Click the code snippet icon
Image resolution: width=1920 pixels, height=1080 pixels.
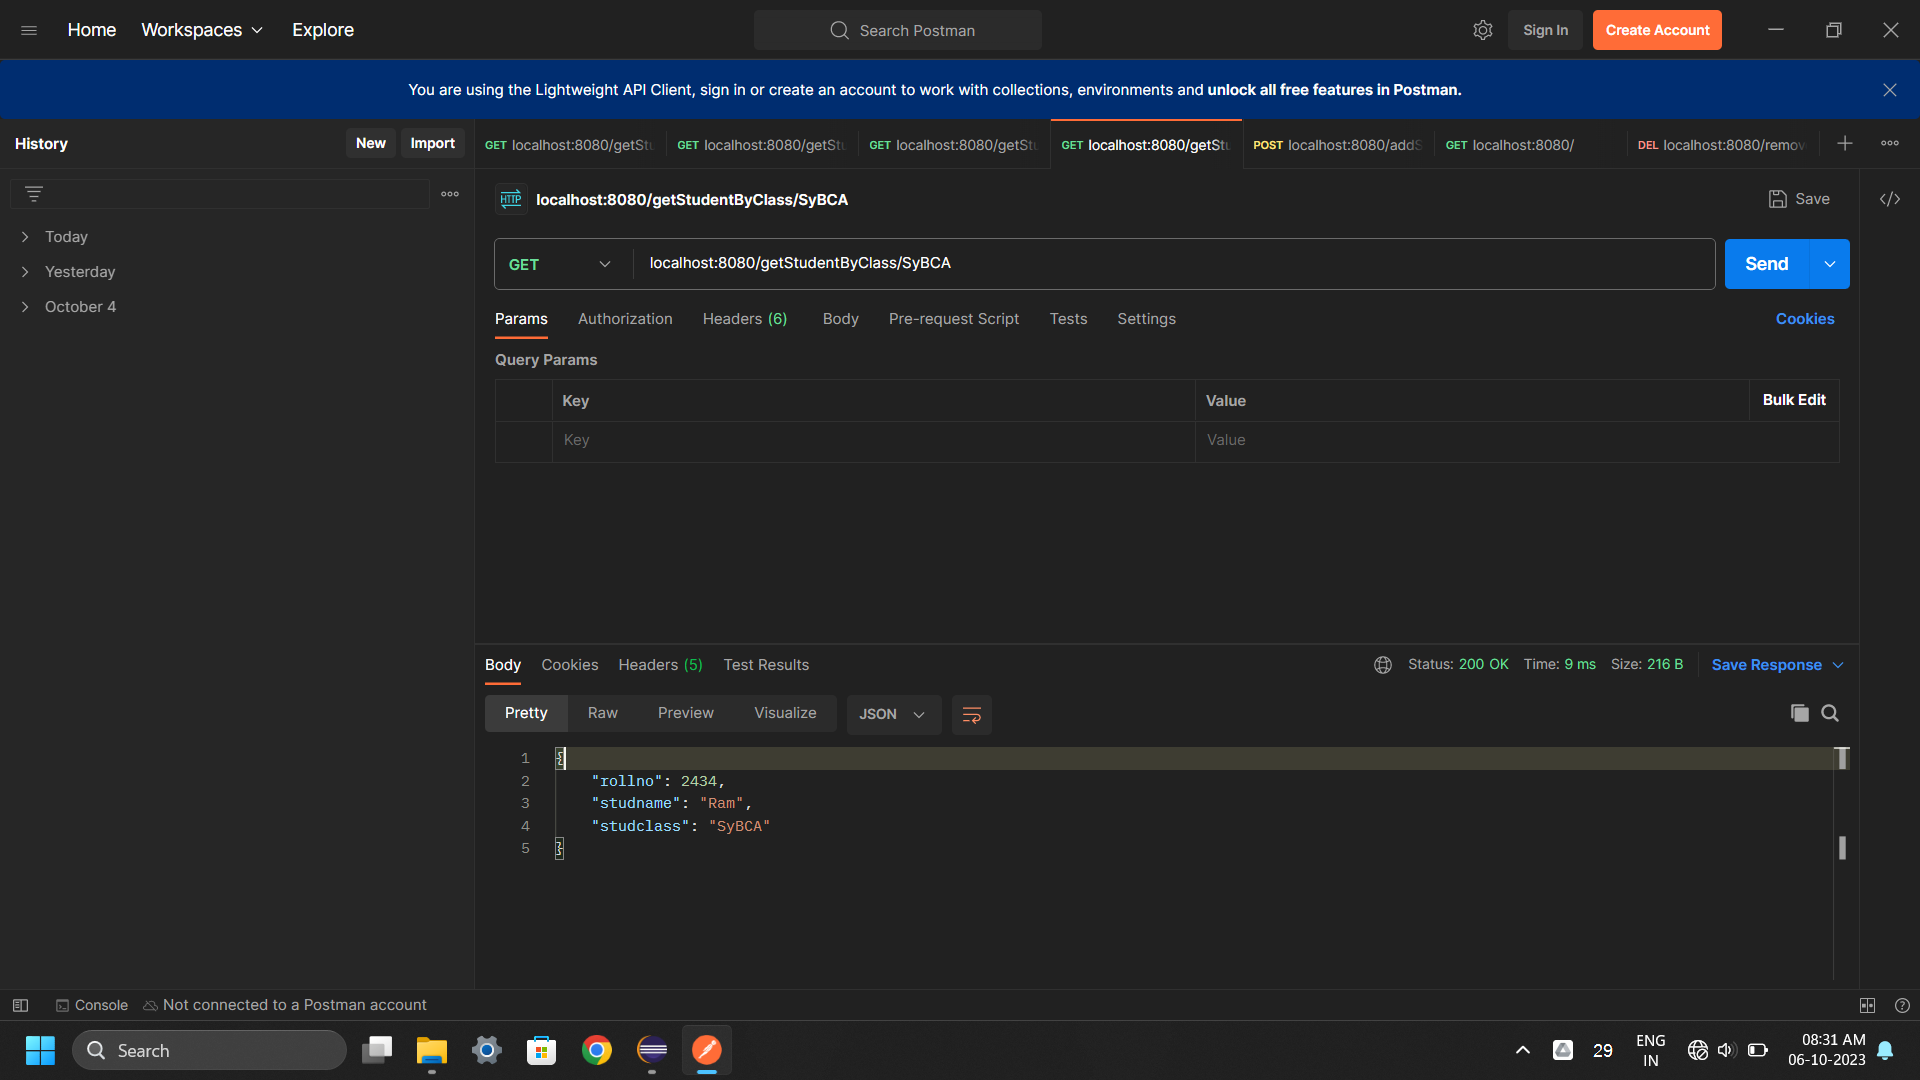click(1889, 199)
